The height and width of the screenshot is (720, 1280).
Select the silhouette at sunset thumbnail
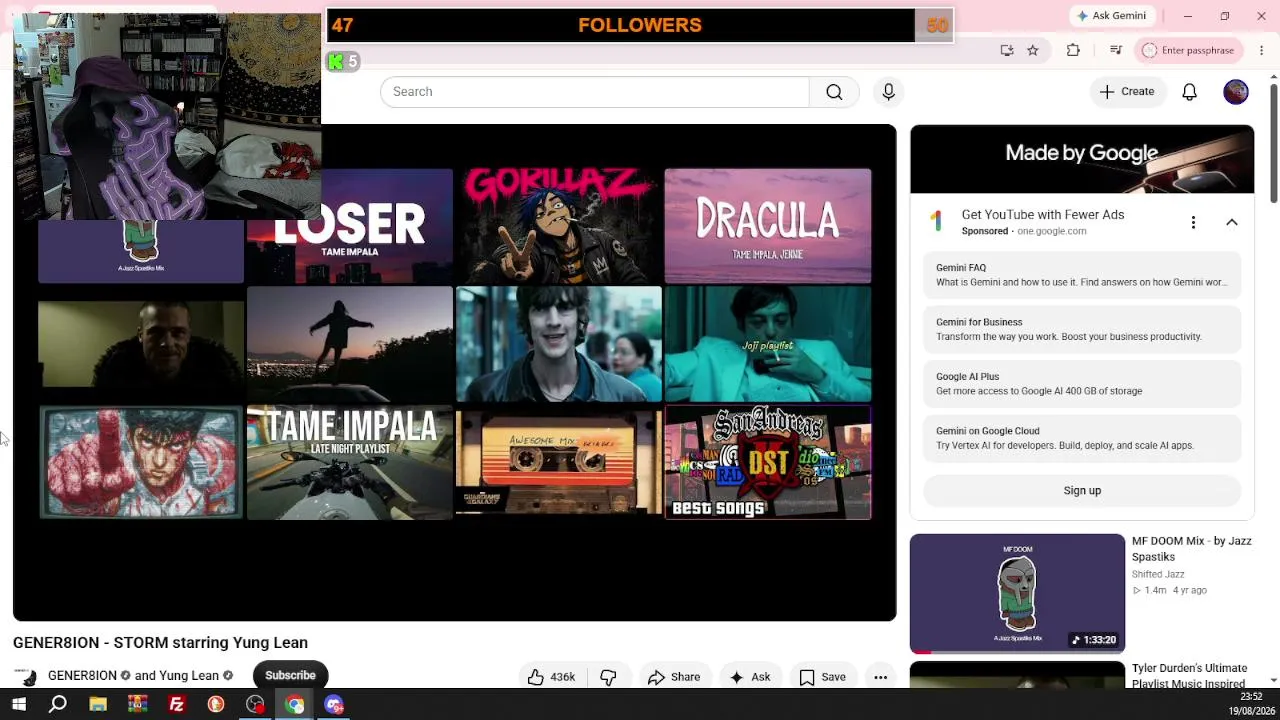point(350,344)
